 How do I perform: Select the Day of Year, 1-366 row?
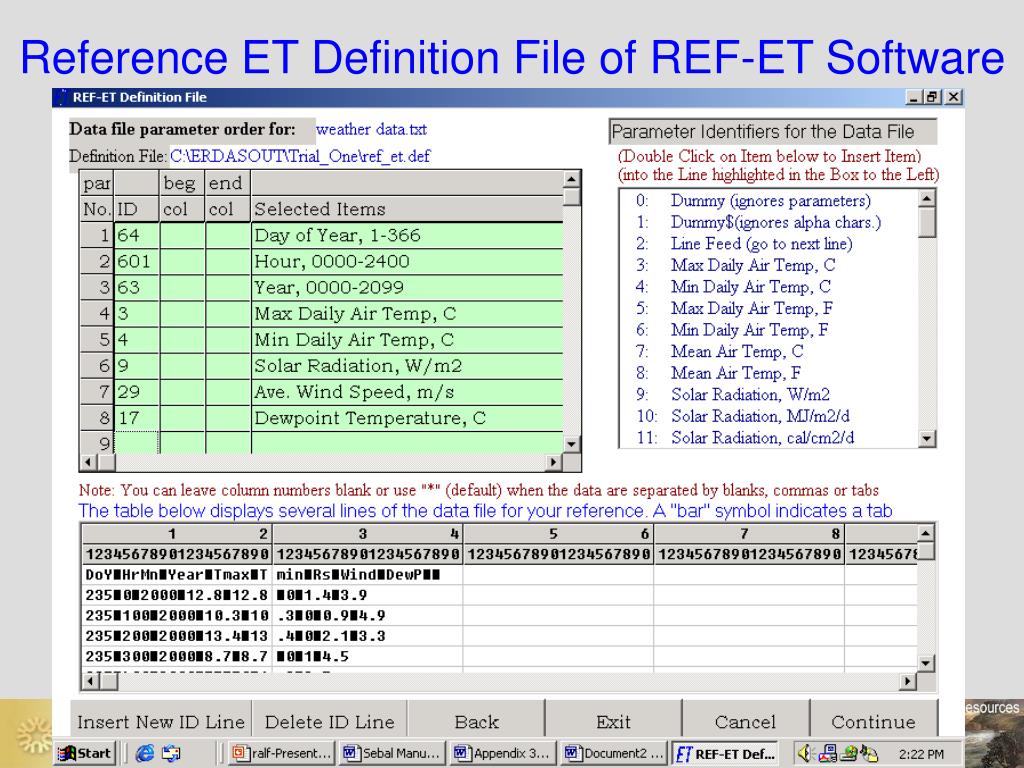click(x=407, y=235)
